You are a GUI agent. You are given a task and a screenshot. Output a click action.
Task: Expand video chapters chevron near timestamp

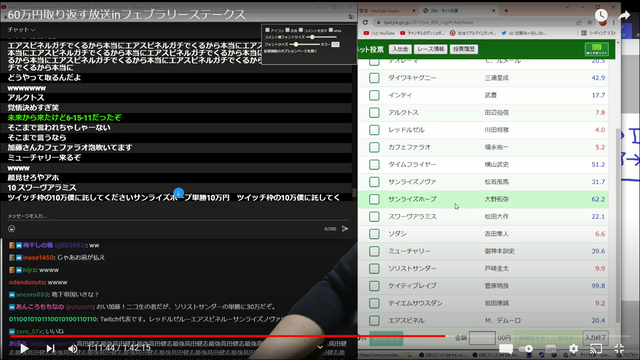pos(320,347)
